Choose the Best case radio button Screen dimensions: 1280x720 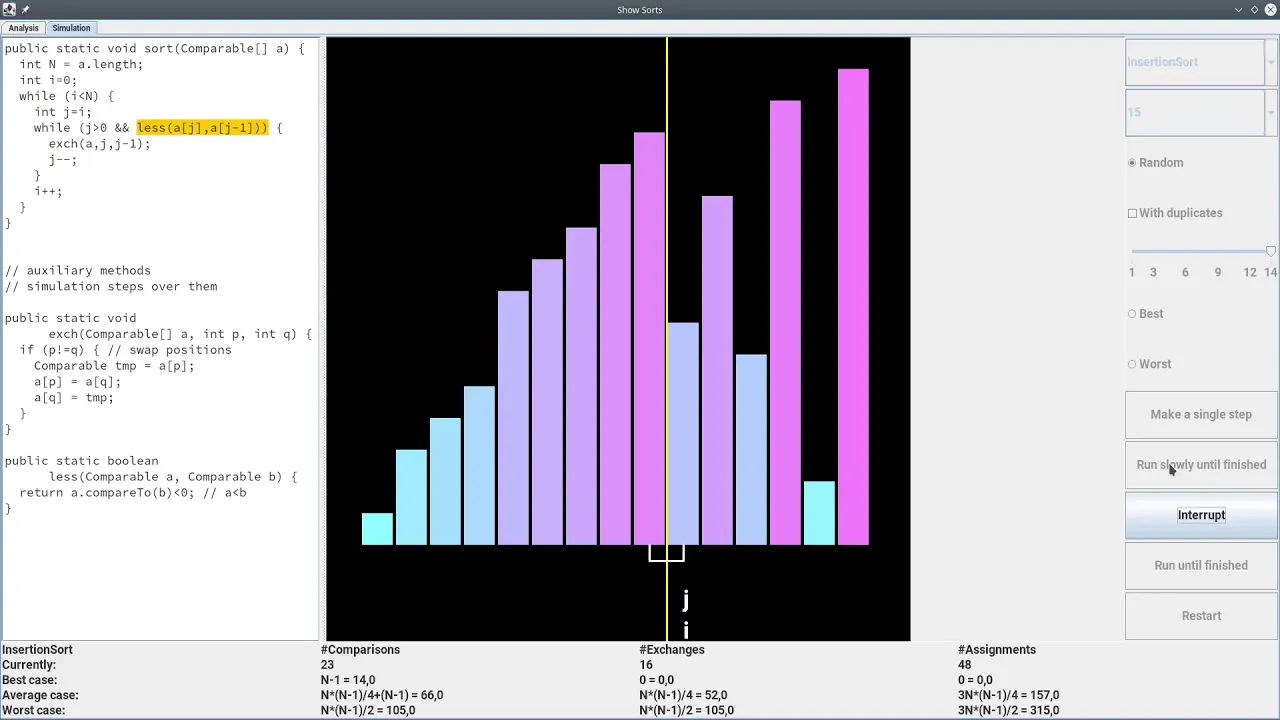click(1132, 314)
